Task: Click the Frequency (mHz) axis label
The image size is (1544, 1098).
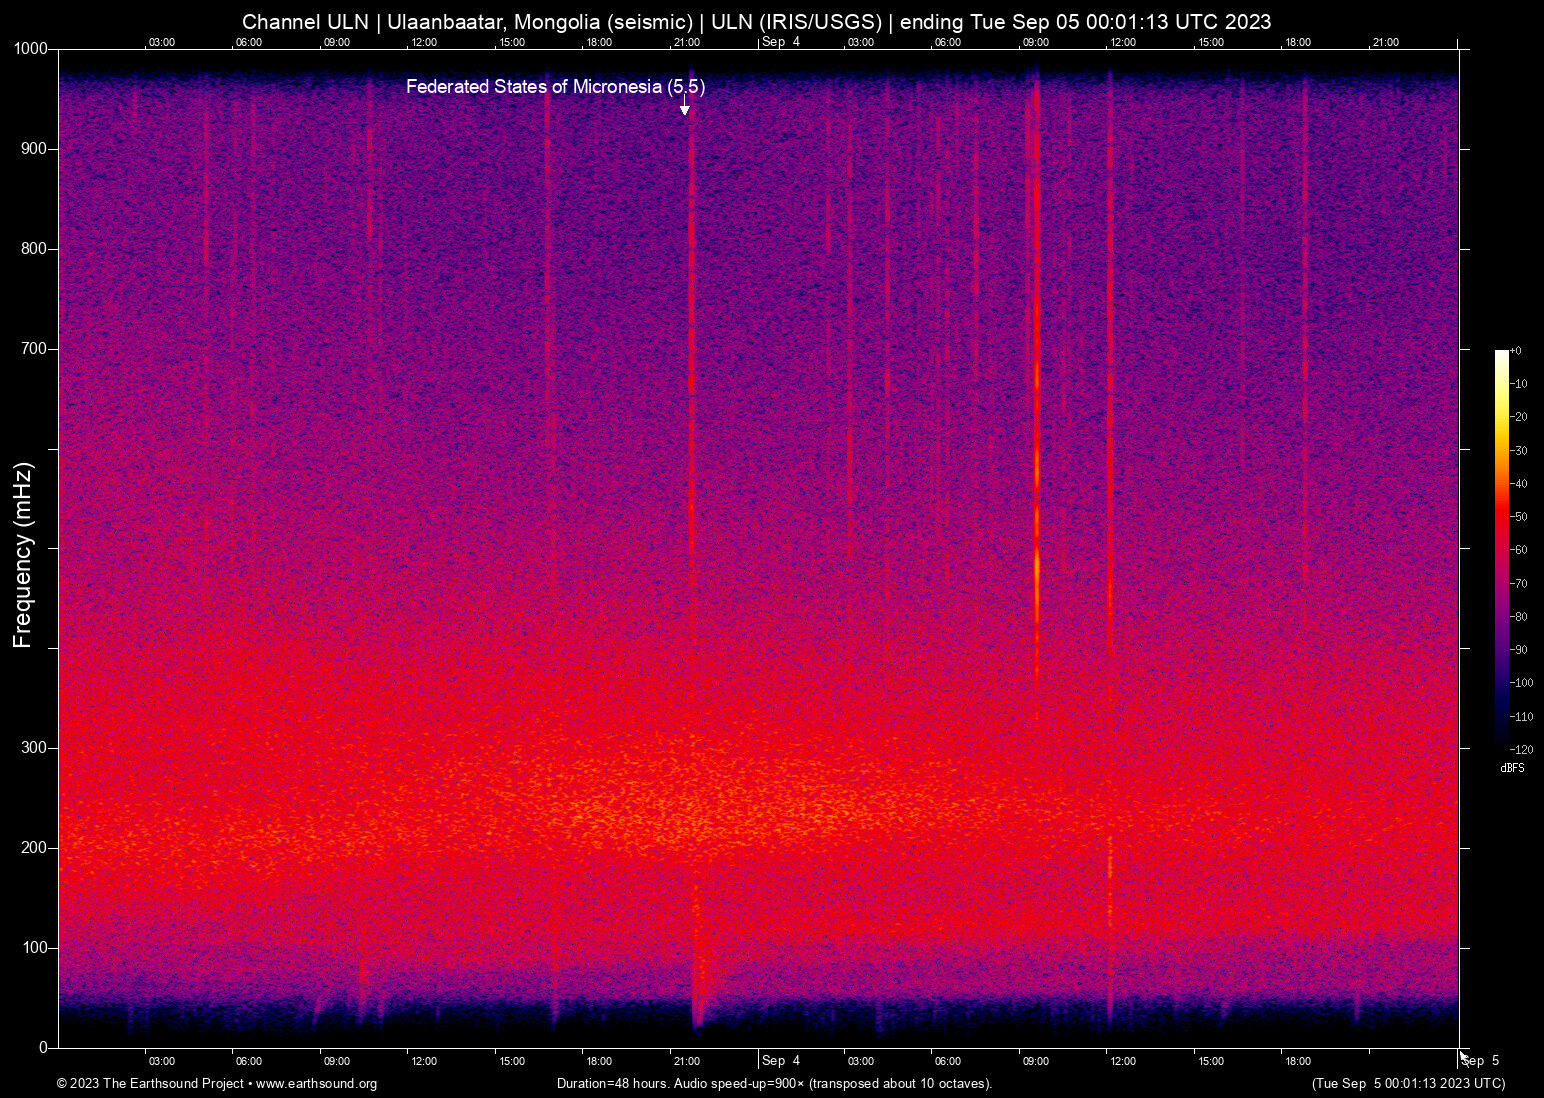Action: (23, 555)
